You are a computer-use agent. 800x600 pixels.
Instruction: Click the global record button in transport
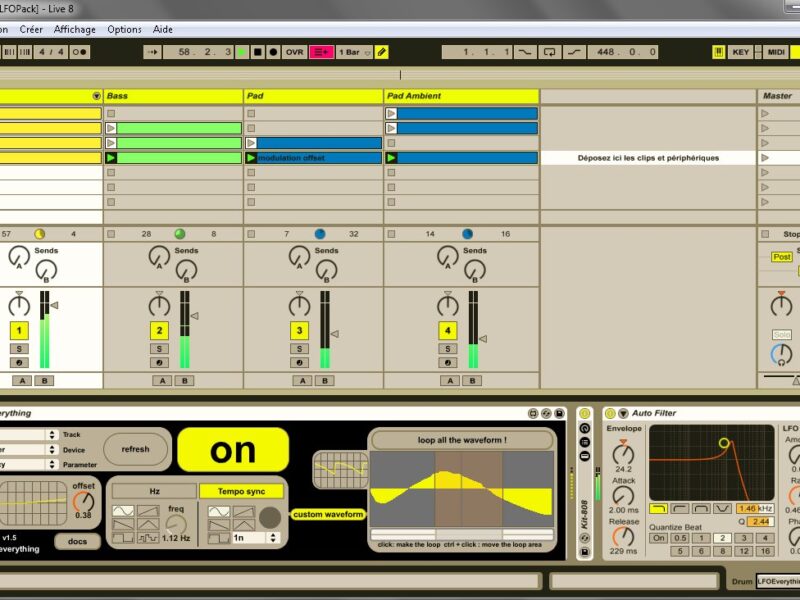[273, 52]
